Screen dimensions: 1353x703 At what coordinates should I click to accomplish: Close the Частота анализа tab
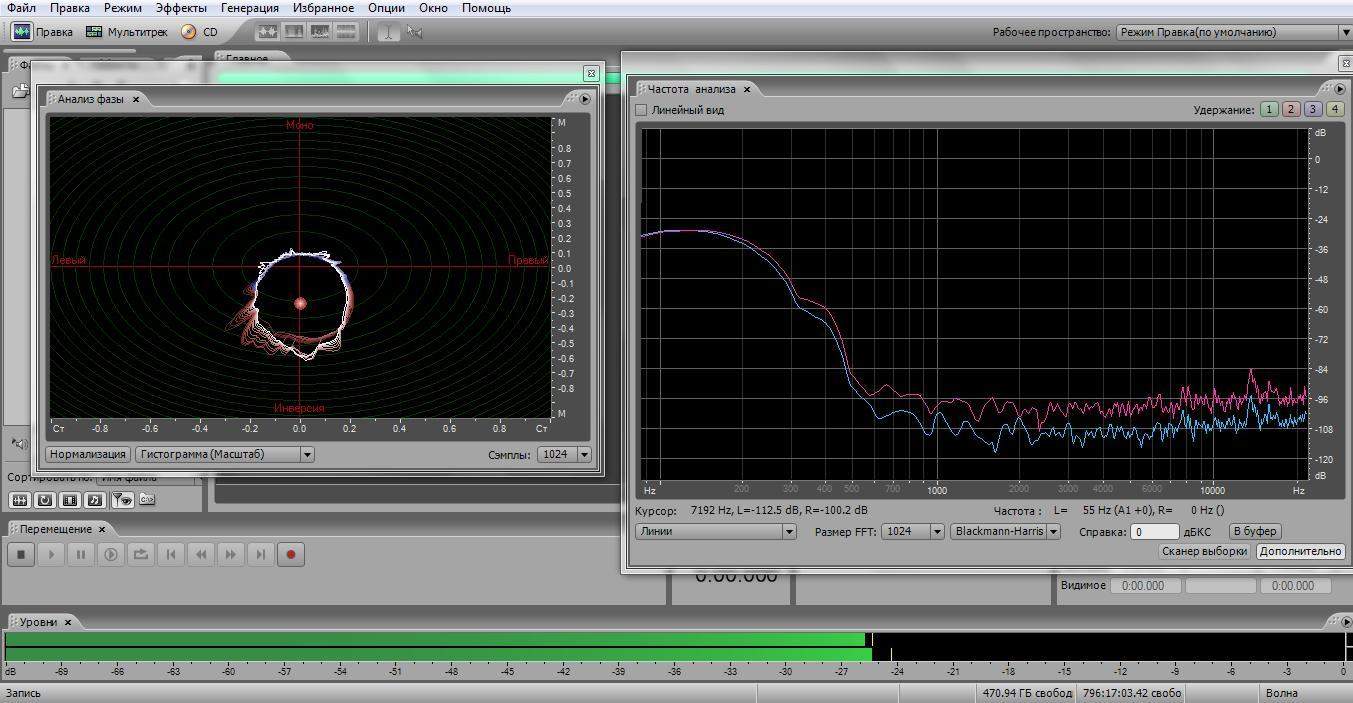(746, 89)
